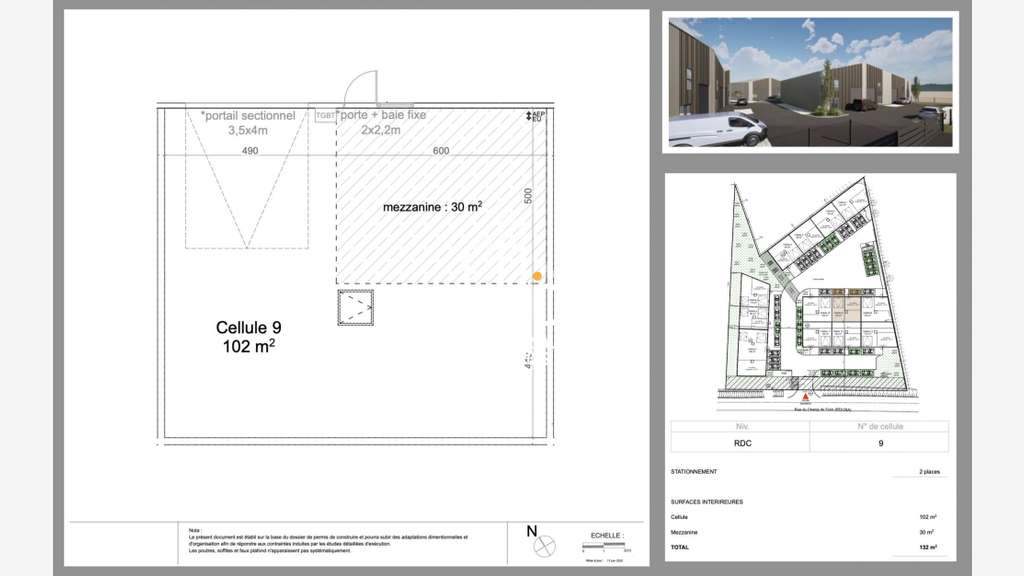Select the "Cellule" surface row label

(679, 517)
